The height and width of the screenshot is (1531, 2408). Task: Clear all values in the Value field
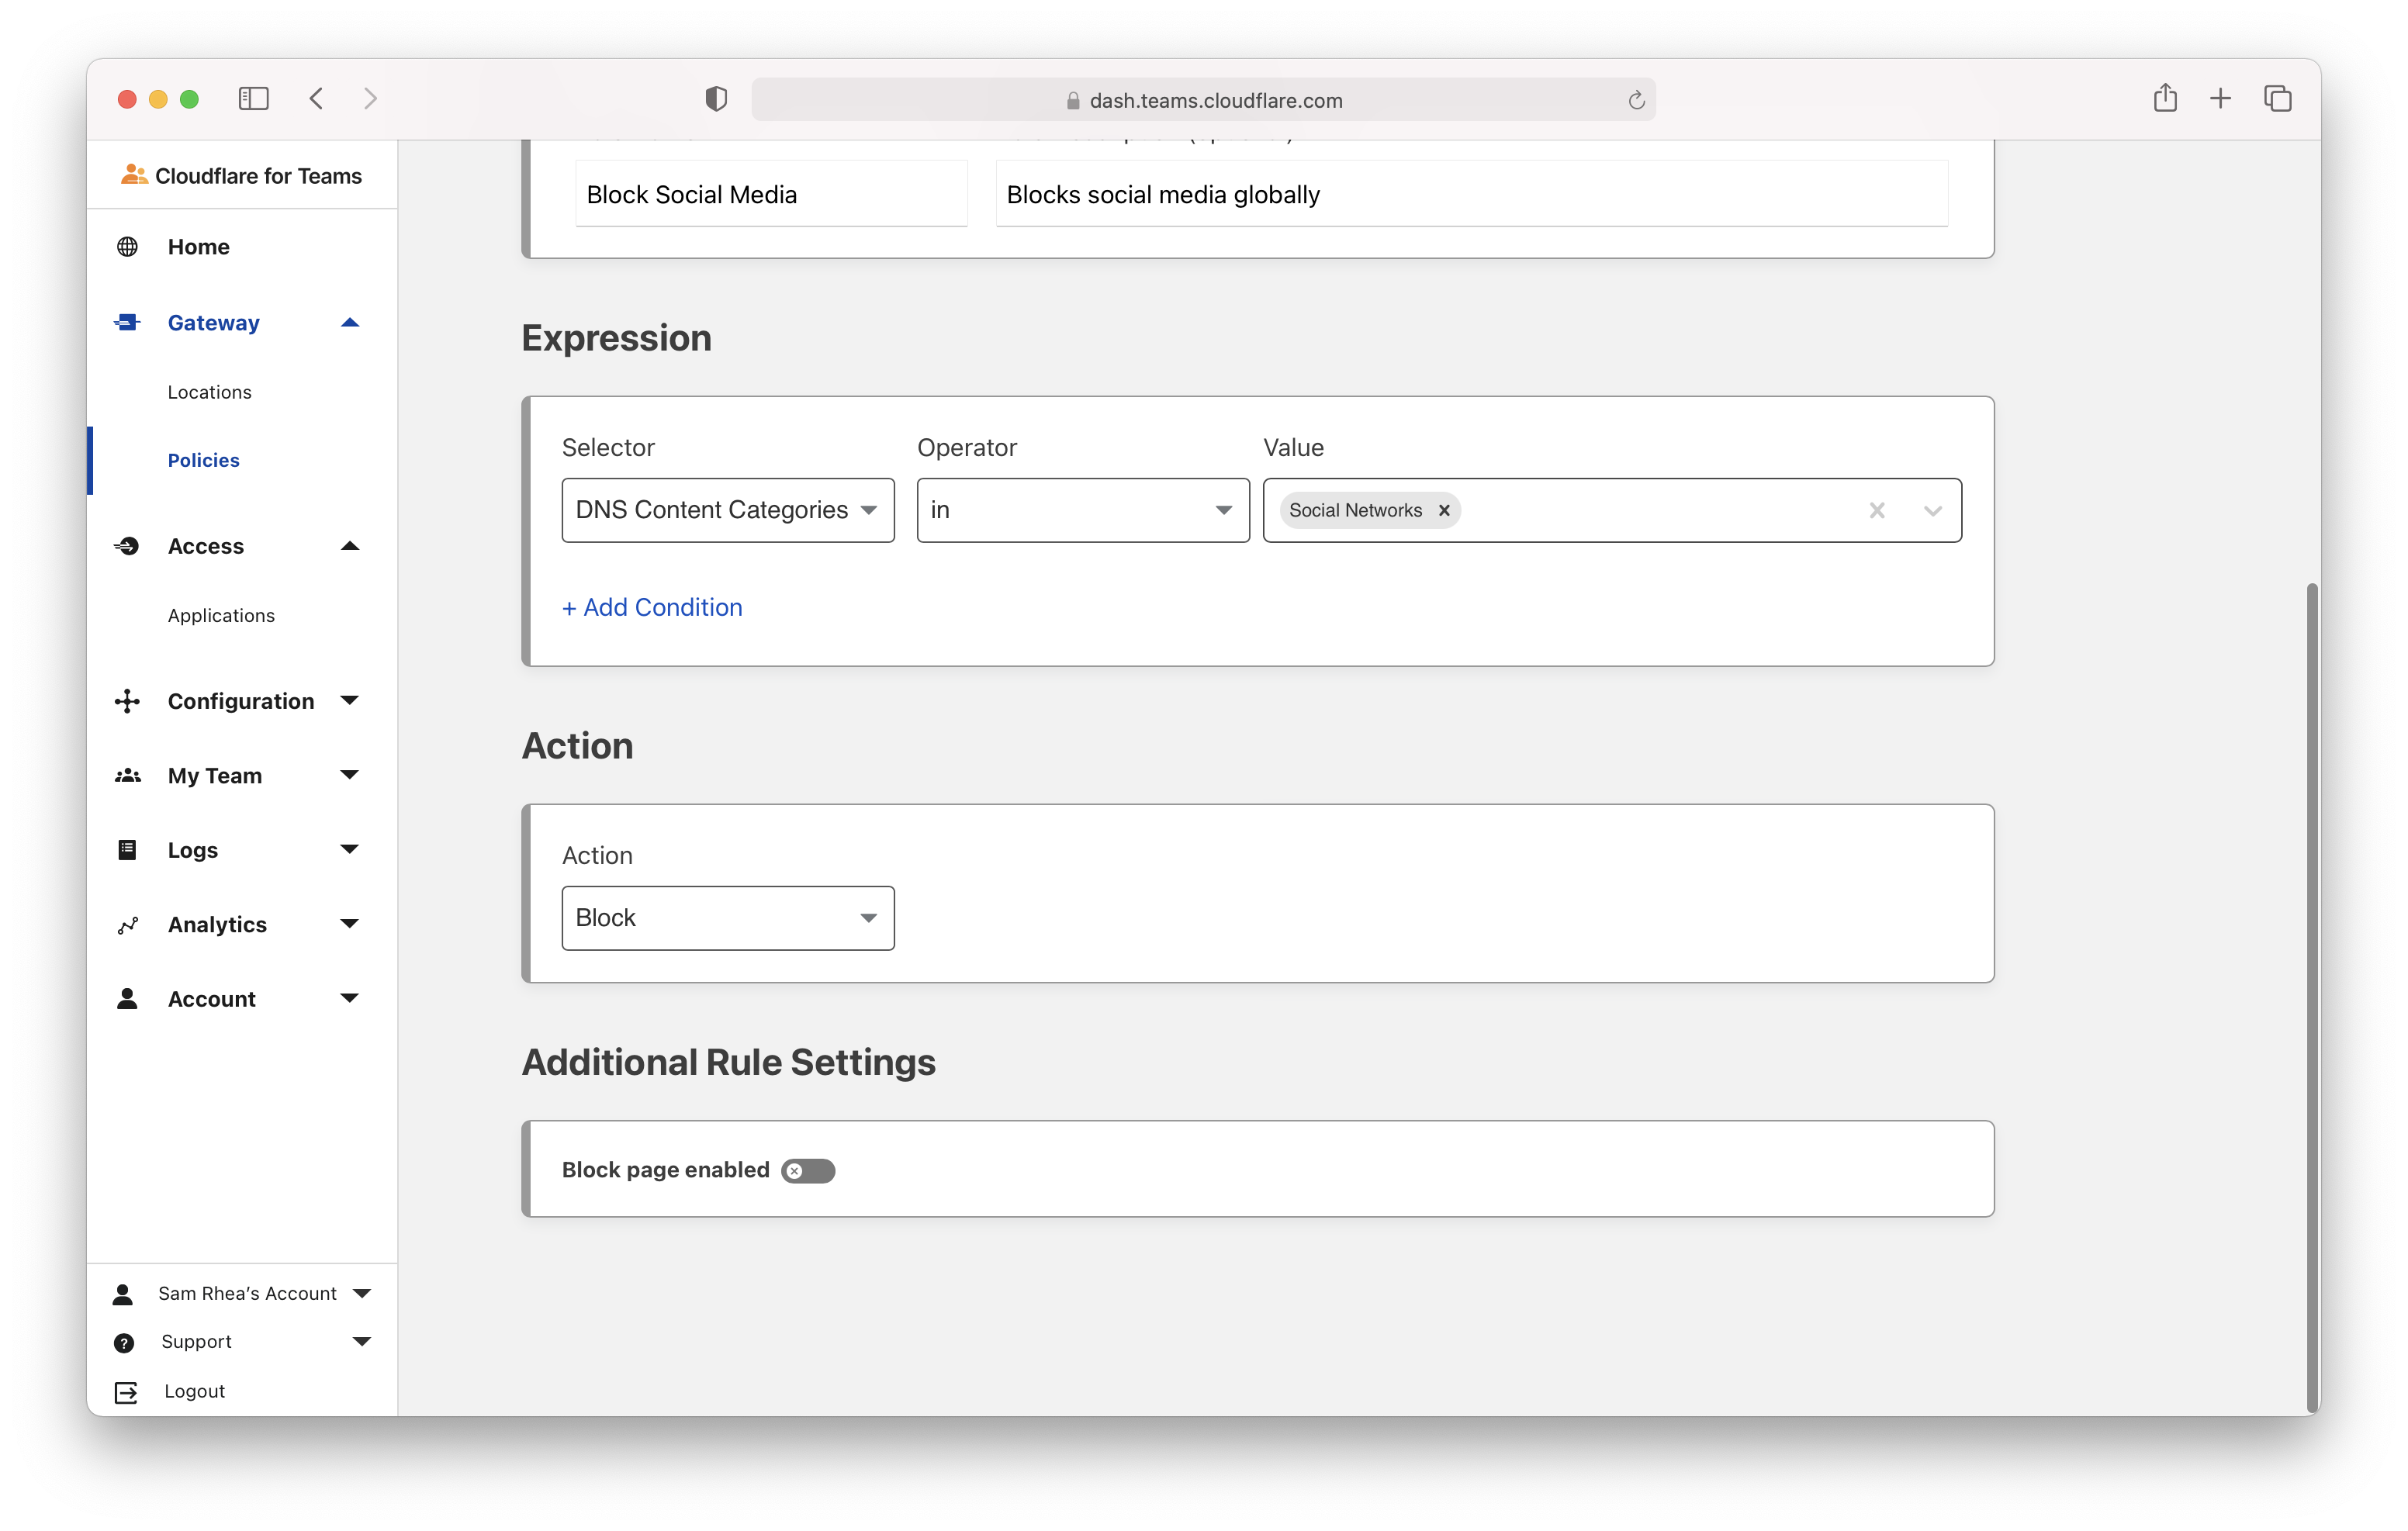1877,510
